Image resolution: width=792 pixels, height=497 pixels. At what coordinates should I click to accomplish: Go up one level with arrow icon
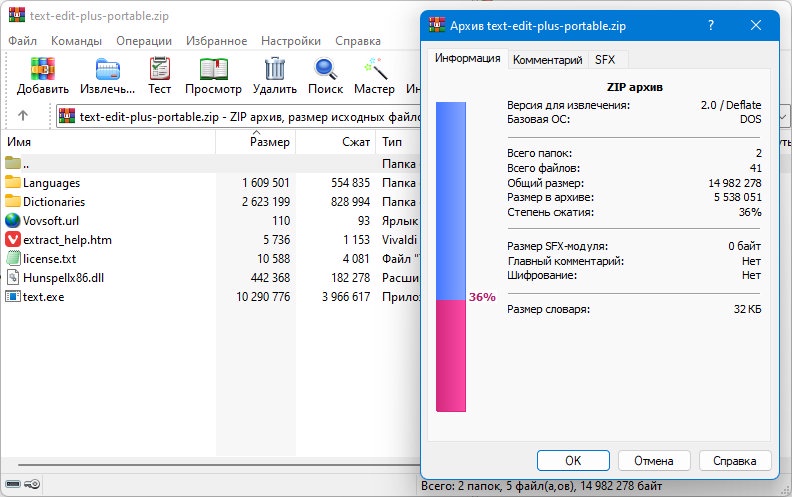23,116
